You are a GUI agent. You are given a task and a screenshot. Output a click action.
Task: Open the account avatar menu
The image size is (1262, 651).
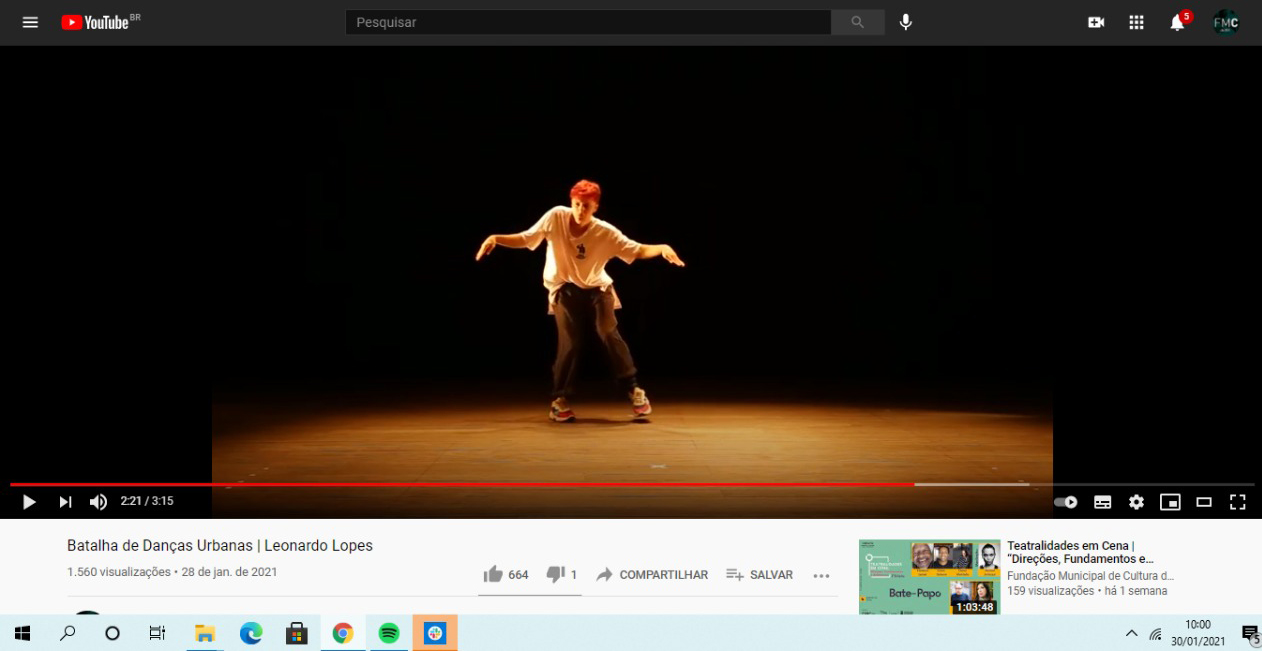(x=1225, y=22)
